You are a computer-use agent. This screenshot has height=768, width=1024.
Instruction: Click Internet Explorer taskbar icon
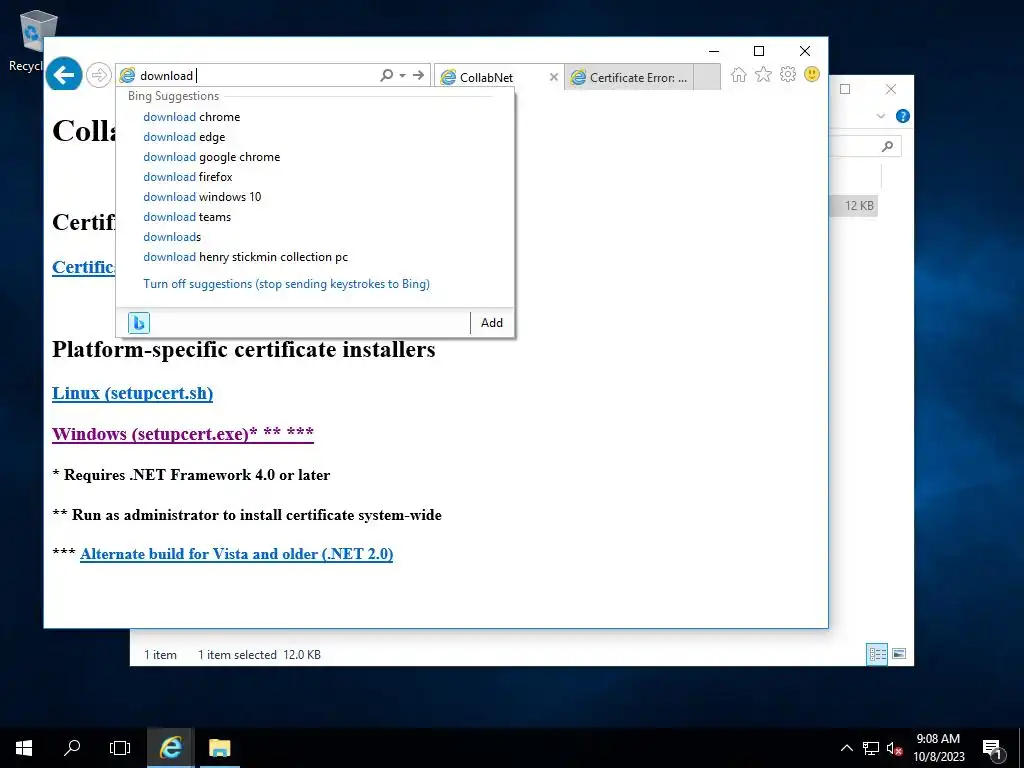click(170, 748)
